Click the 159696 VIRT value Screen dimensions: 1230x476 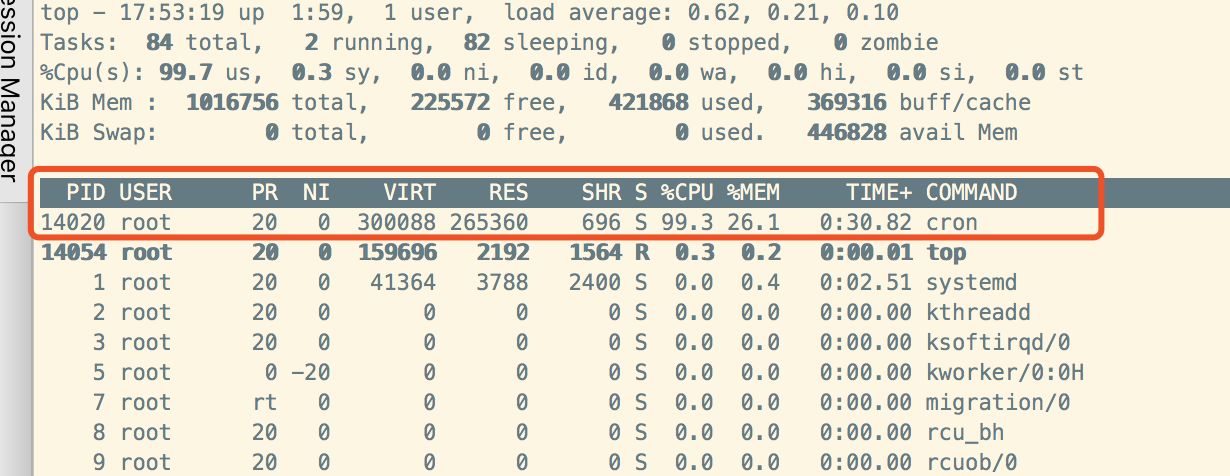[x=396, y=252]
